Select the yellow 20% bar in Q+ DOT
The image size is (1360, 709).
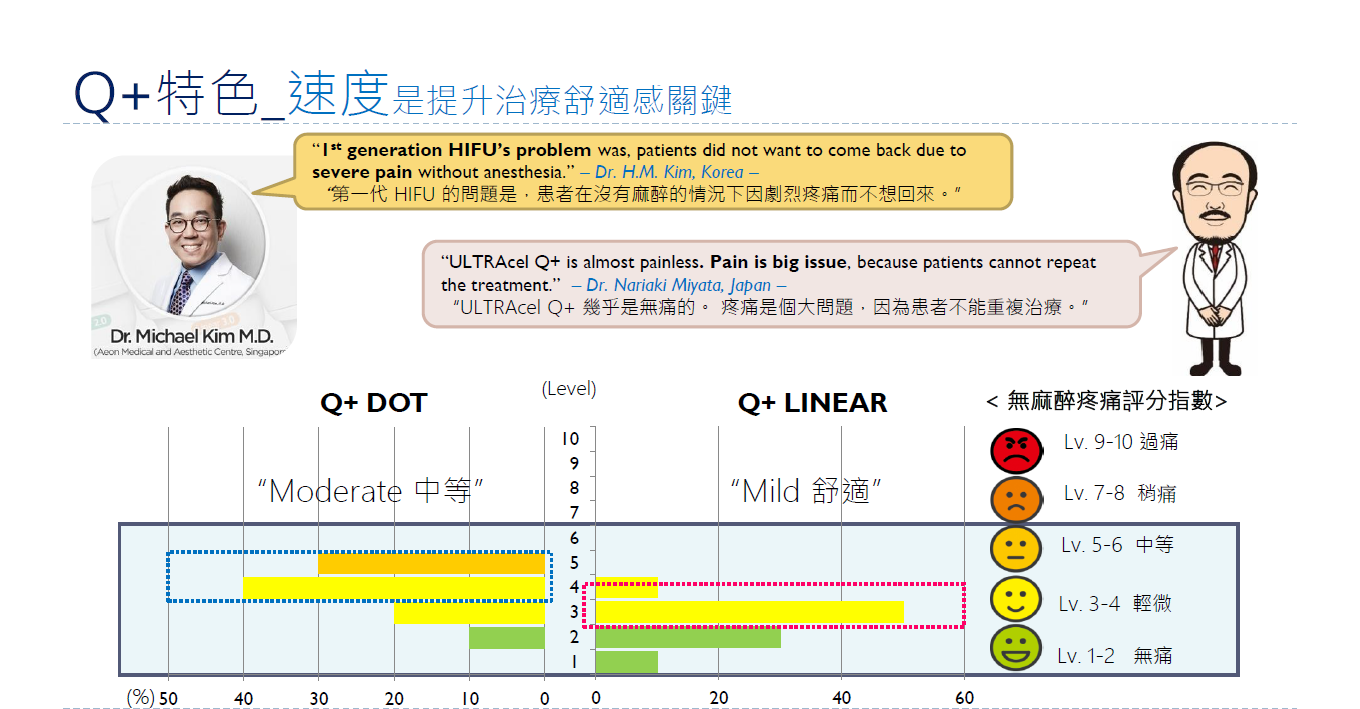coord(469,612)
